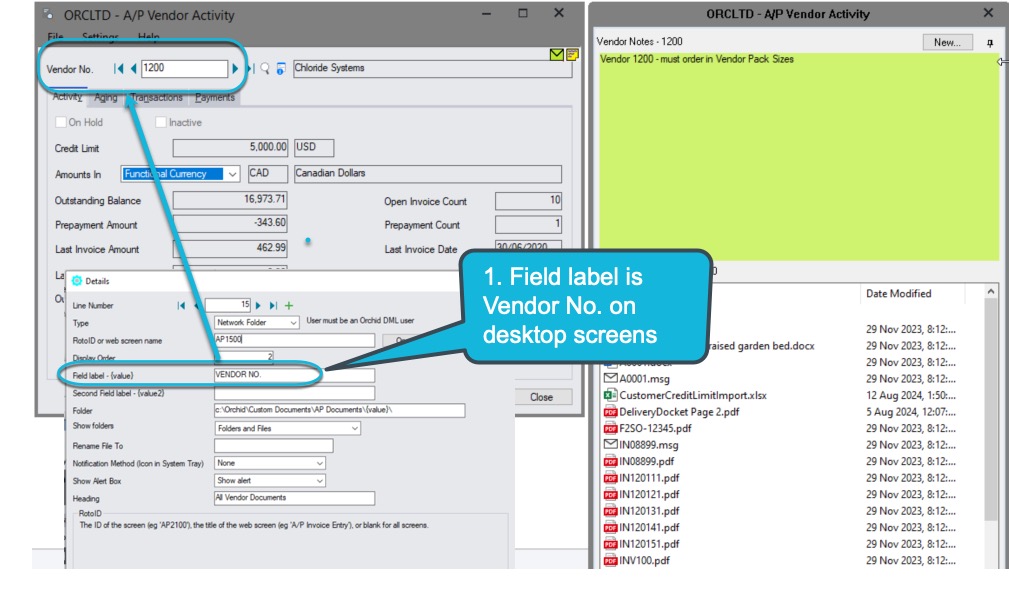
Task: Jump to last line number record
Action: pos(273,305)
